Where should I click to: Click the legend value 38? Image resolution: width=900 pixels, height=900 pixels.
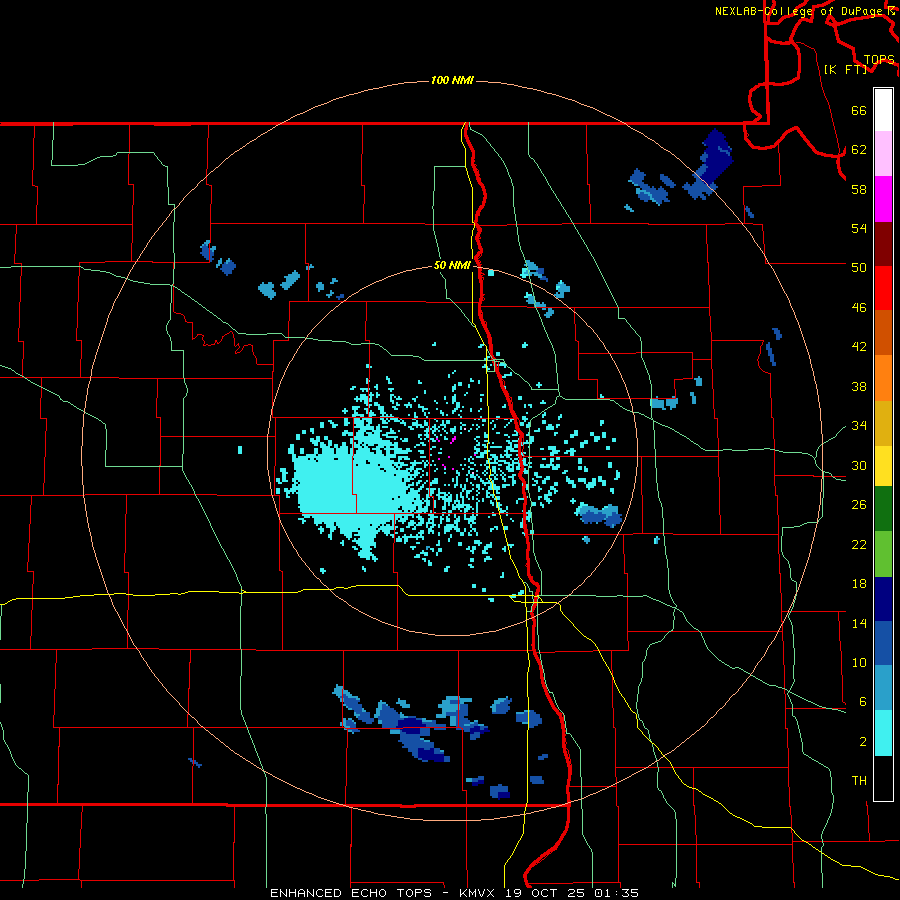(859, 386)
